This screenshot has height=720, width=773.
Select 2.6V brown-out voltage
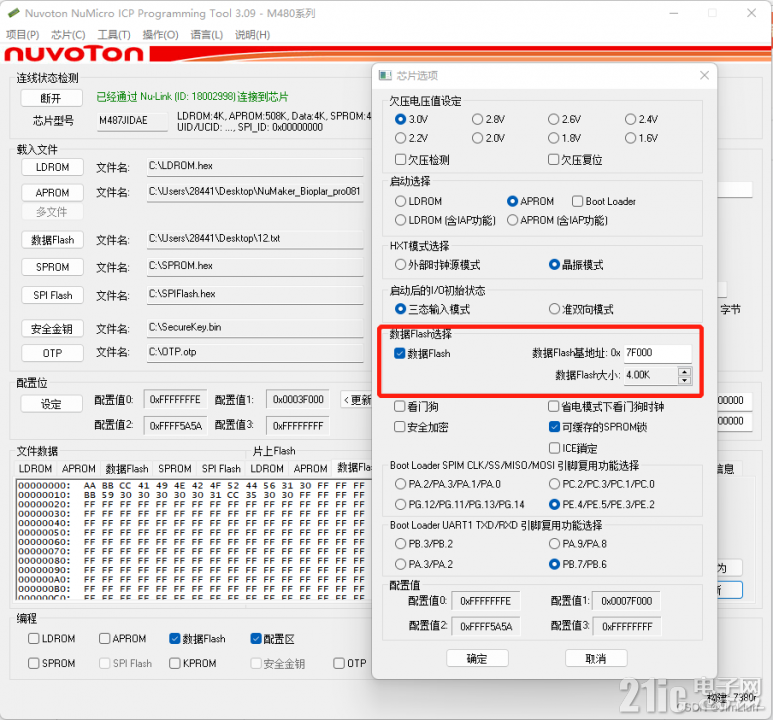point(564,119)
